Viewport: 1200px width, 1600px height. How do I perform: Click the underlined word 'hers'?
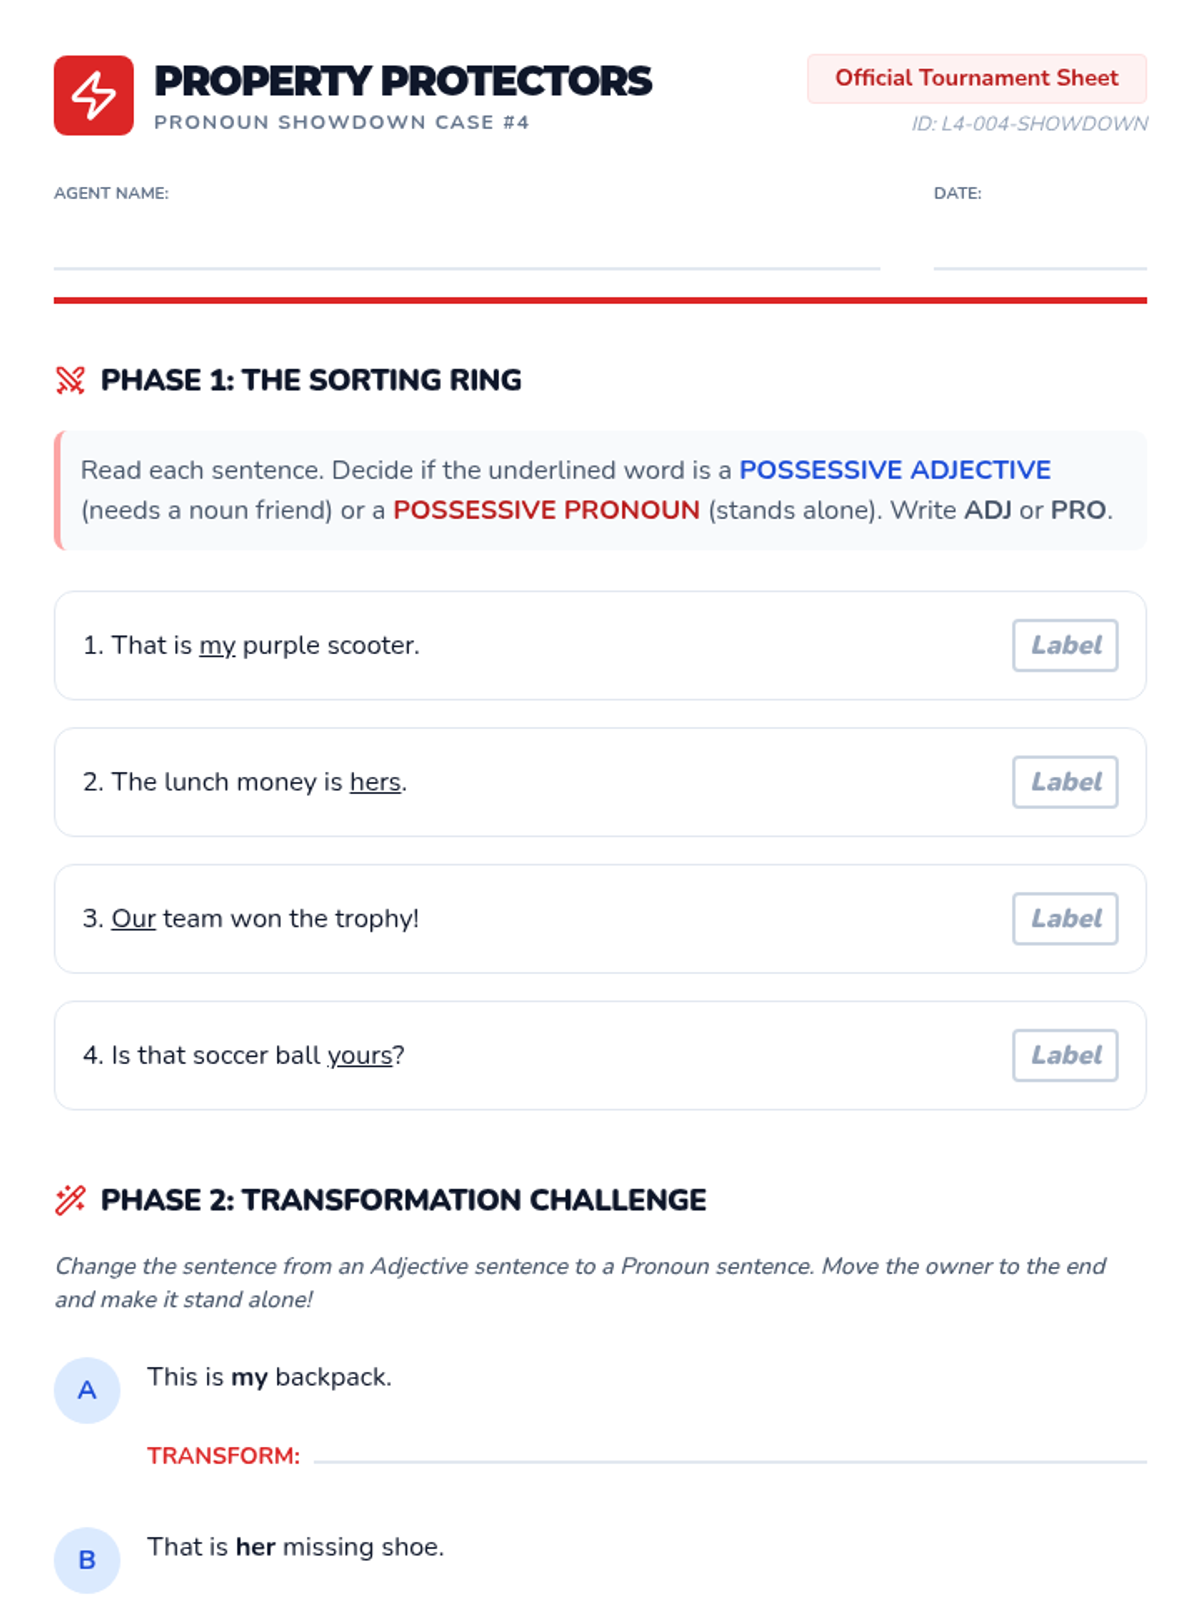click(x=375, y=782)
